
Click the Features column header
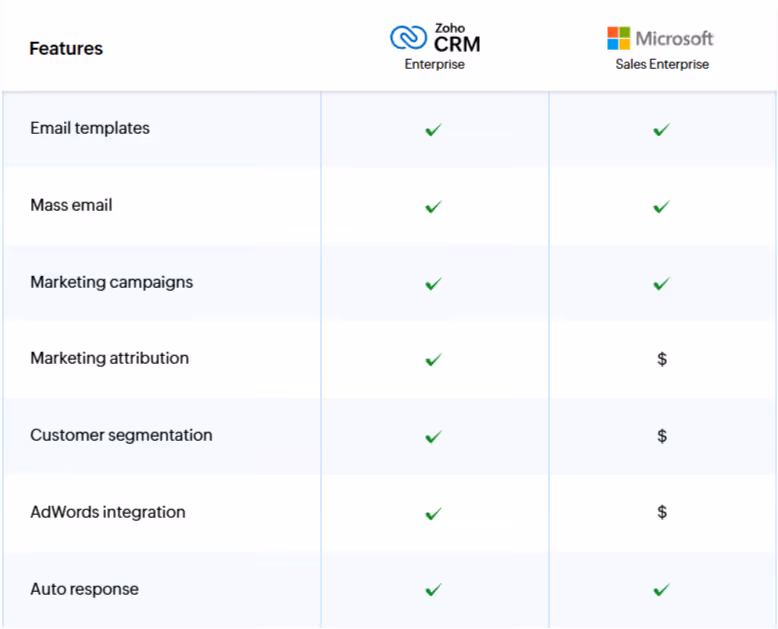[66, 49]
